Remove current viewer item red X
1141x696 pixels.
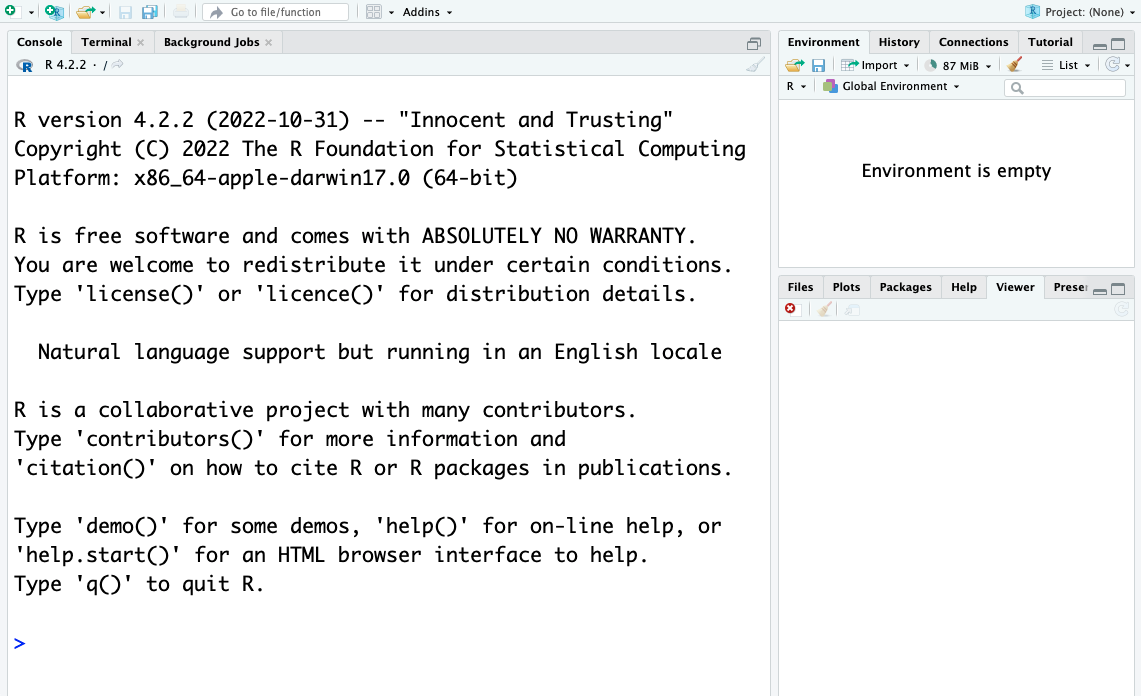click(791, 310)
